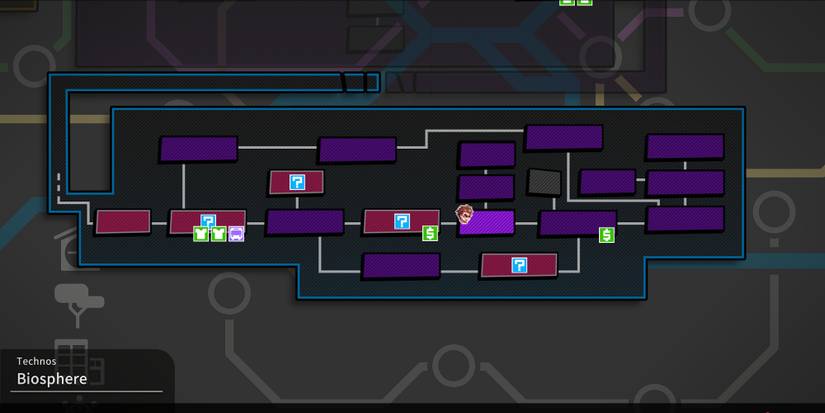825x413 pixels.
Task: Select the left green shirt icon
Action: pyautogui.click(x=201, y=234)
